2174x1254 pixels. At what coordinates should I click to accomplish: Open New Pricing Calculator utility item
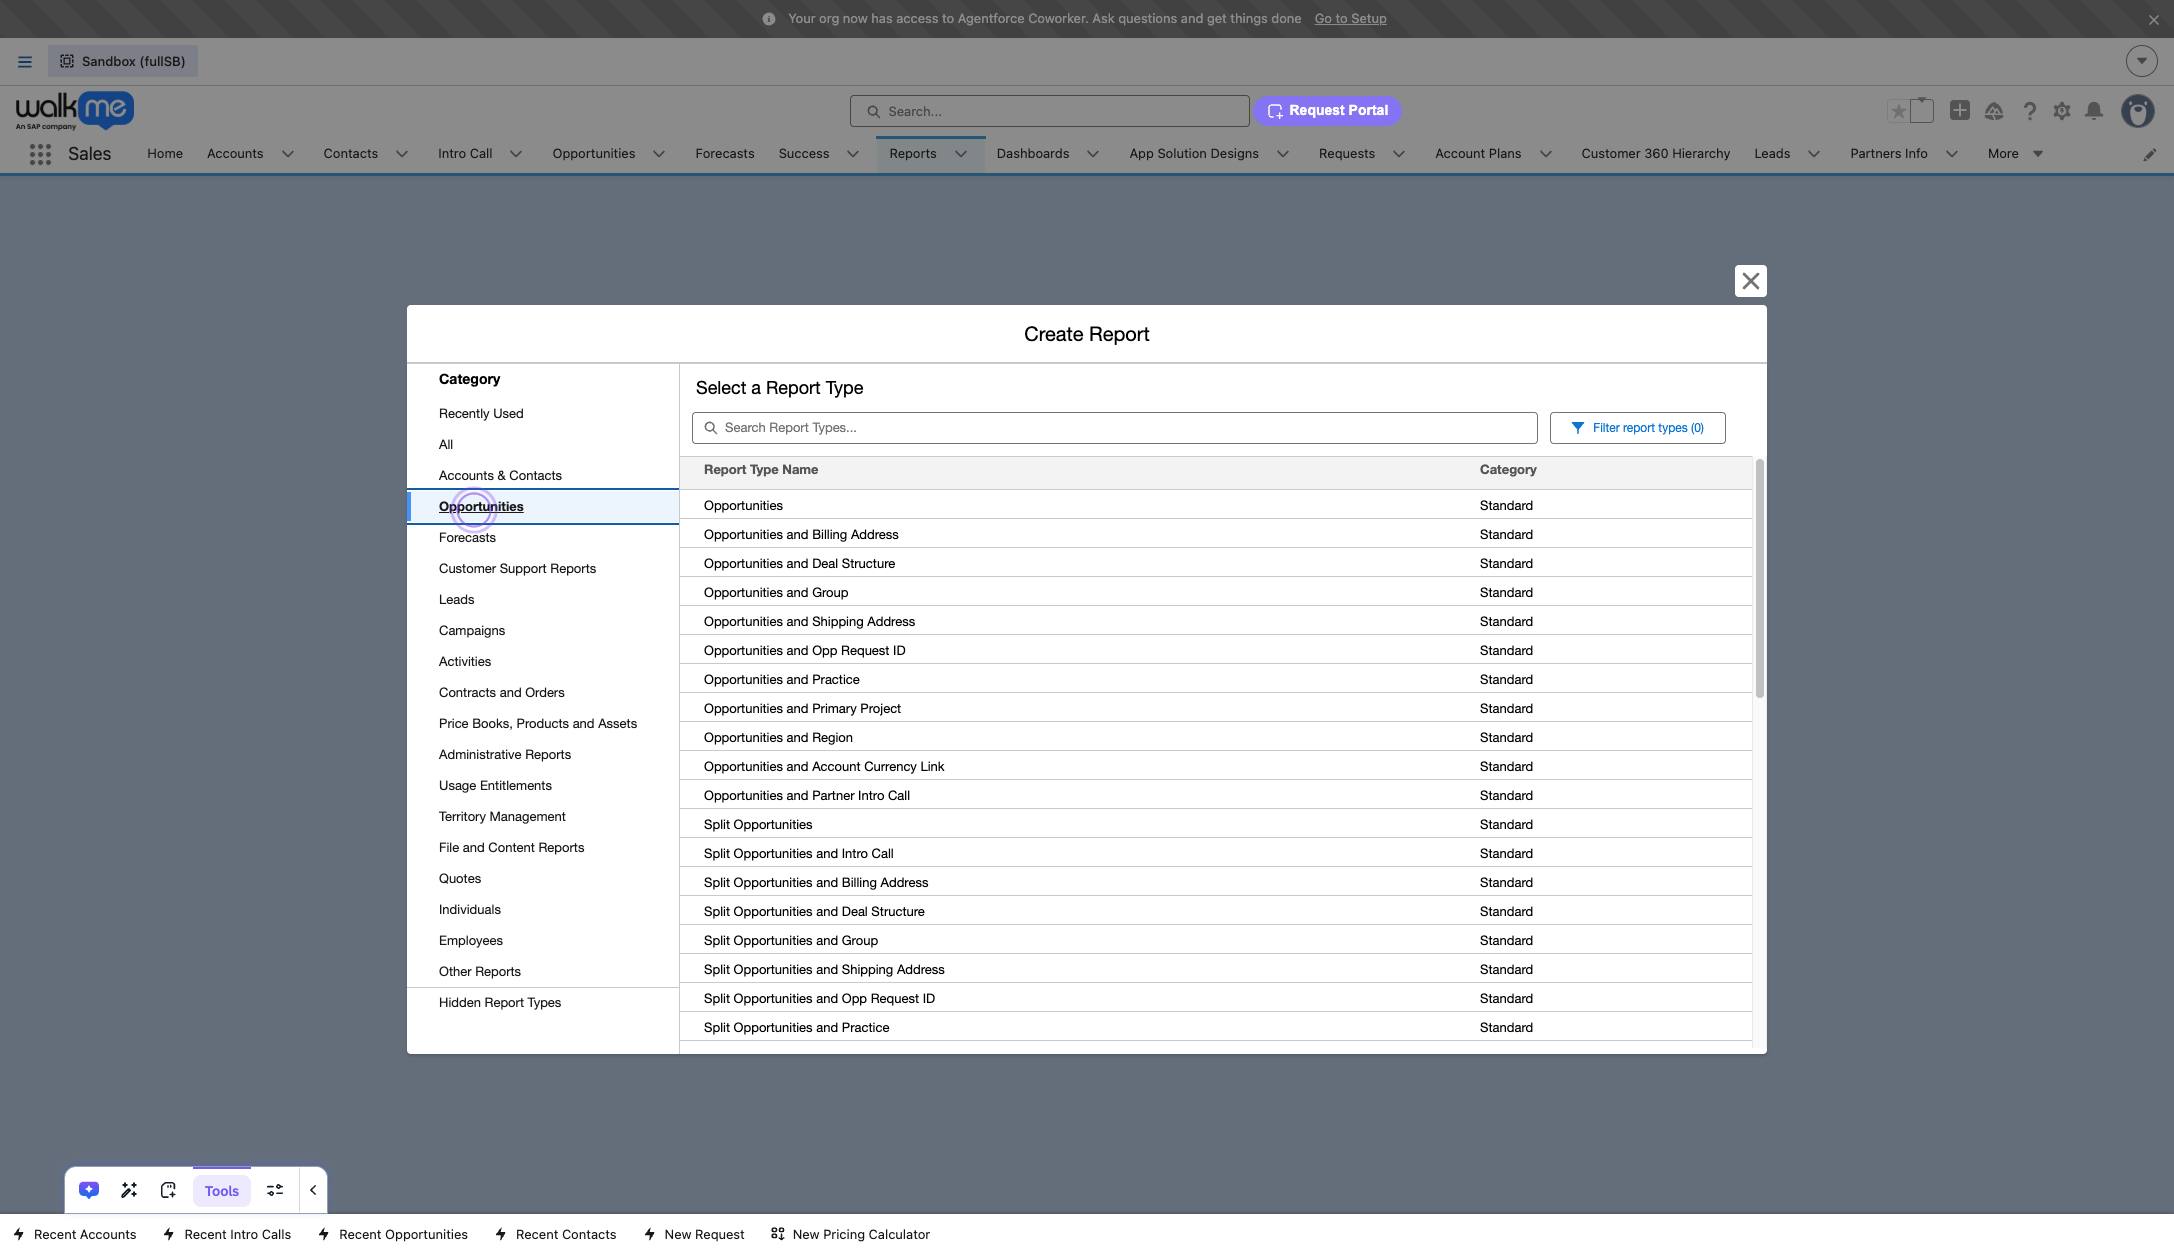tap(851, 1234)
